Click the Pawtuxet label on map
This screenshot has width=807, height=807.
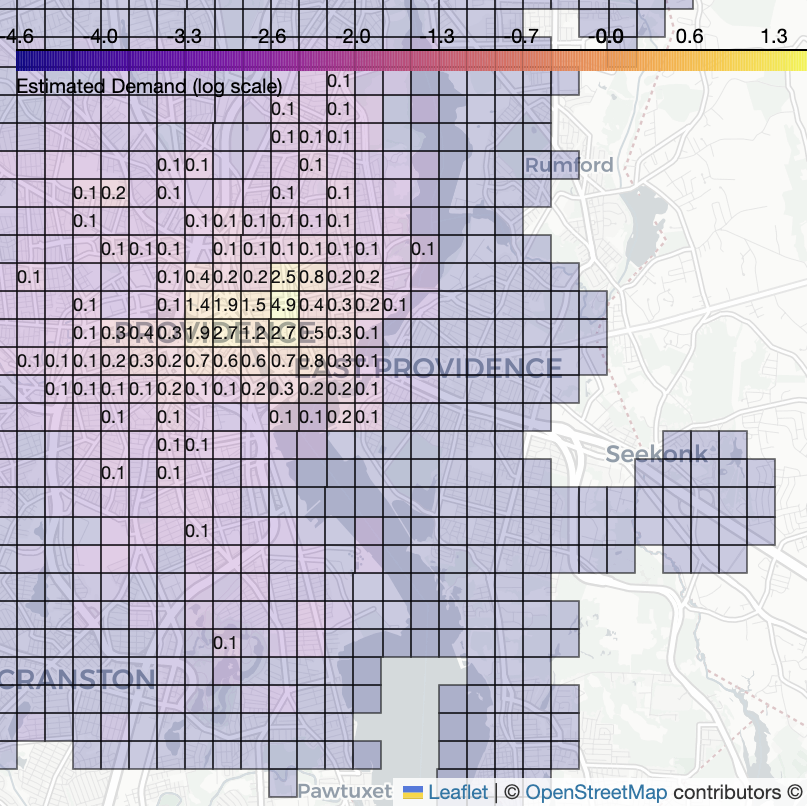pyautogui.click(x=345, y=791)
